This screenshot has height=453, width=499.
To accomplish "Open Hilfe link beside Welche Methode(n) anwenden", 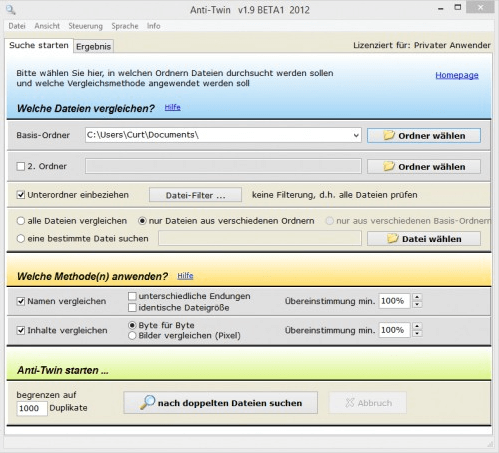I will pyautogui.click(x=185, y=276).
